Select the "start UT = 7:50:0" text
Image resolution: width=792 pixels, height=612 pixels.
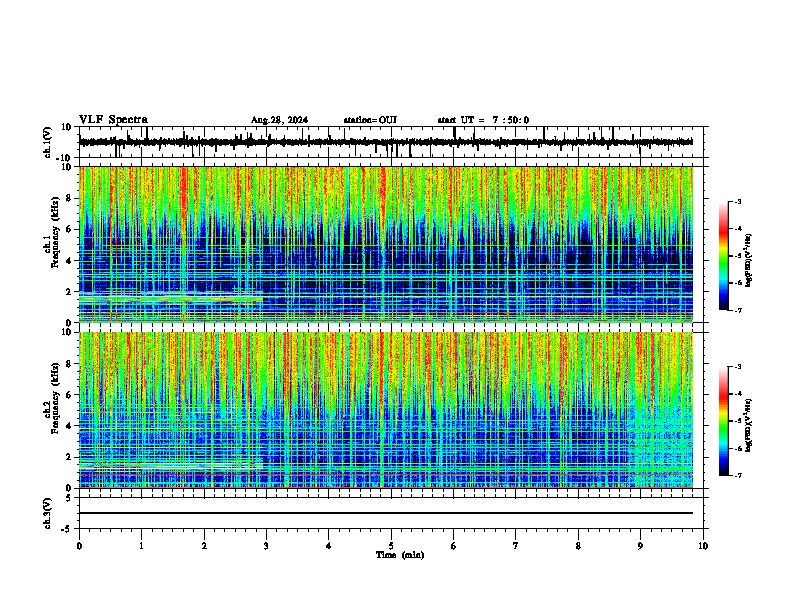click(483, 120)
